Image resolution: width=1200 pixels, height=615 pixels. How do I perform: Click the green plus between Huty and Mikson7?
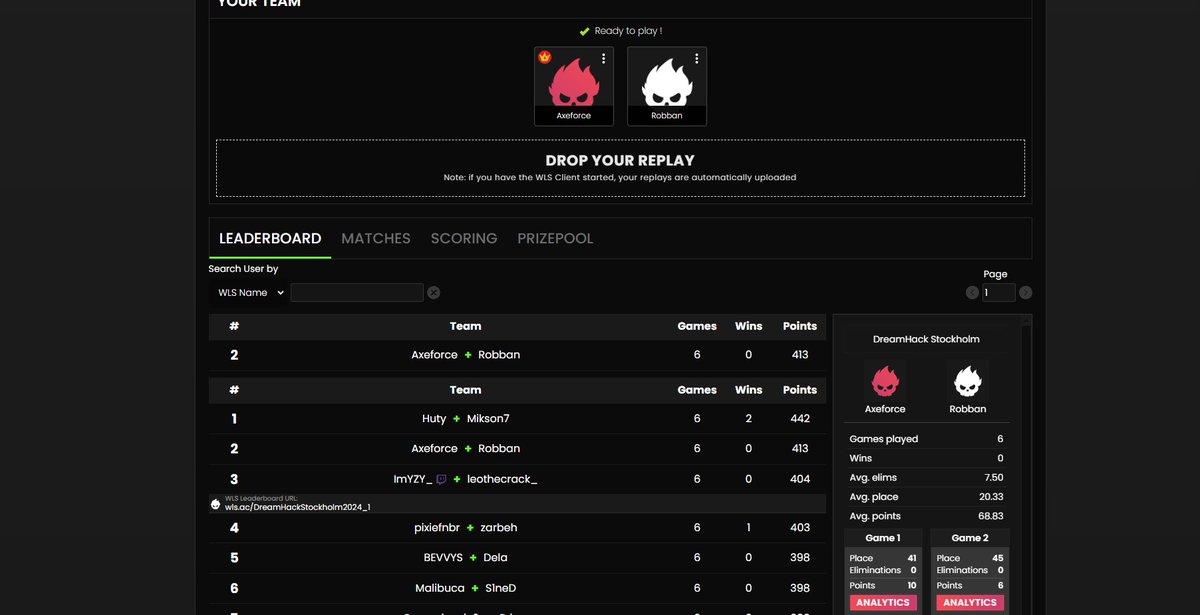click(457, 419)
